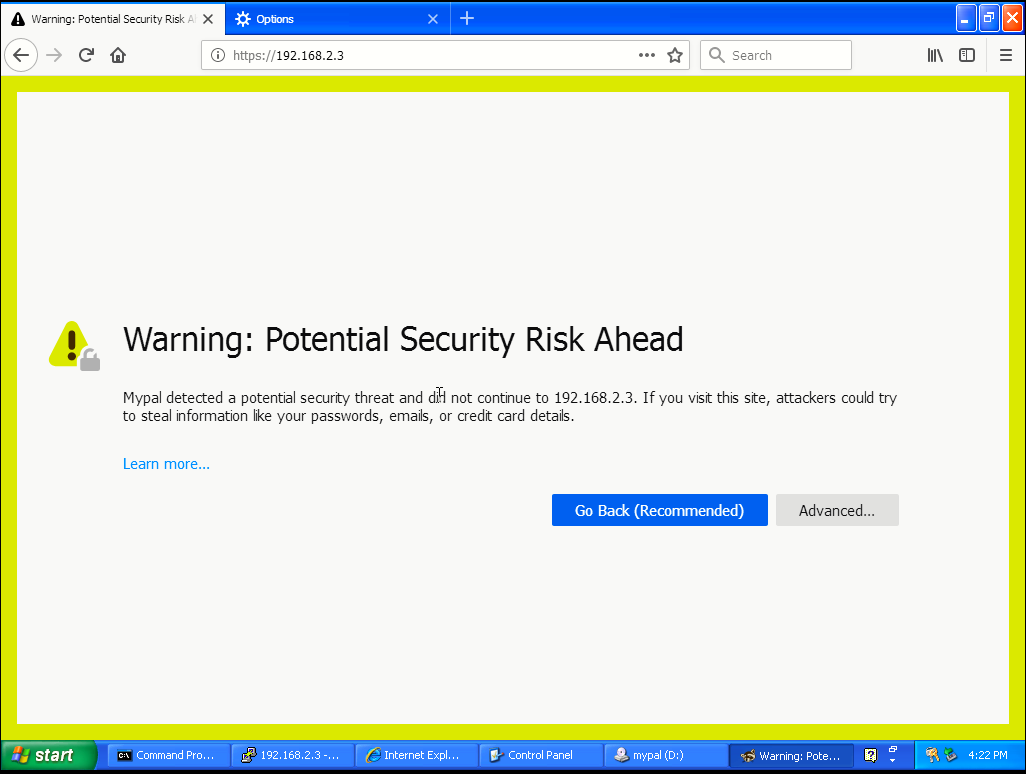This screenshot has width=1026, height=774.
Task: Switch to Internet Explorer taskbar item
Action: coord(416,756)
